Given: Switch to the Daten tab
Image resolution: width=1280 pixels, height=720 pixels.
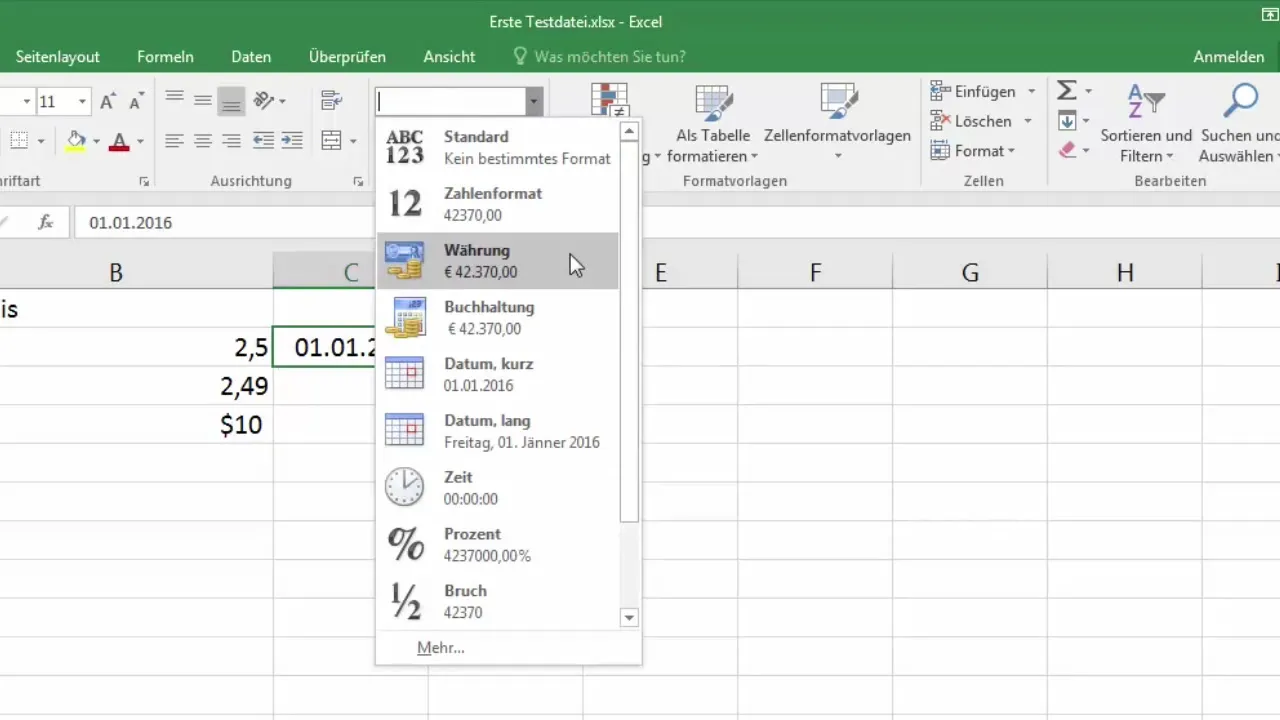Looking at the screenshot, I should (251, 57).
